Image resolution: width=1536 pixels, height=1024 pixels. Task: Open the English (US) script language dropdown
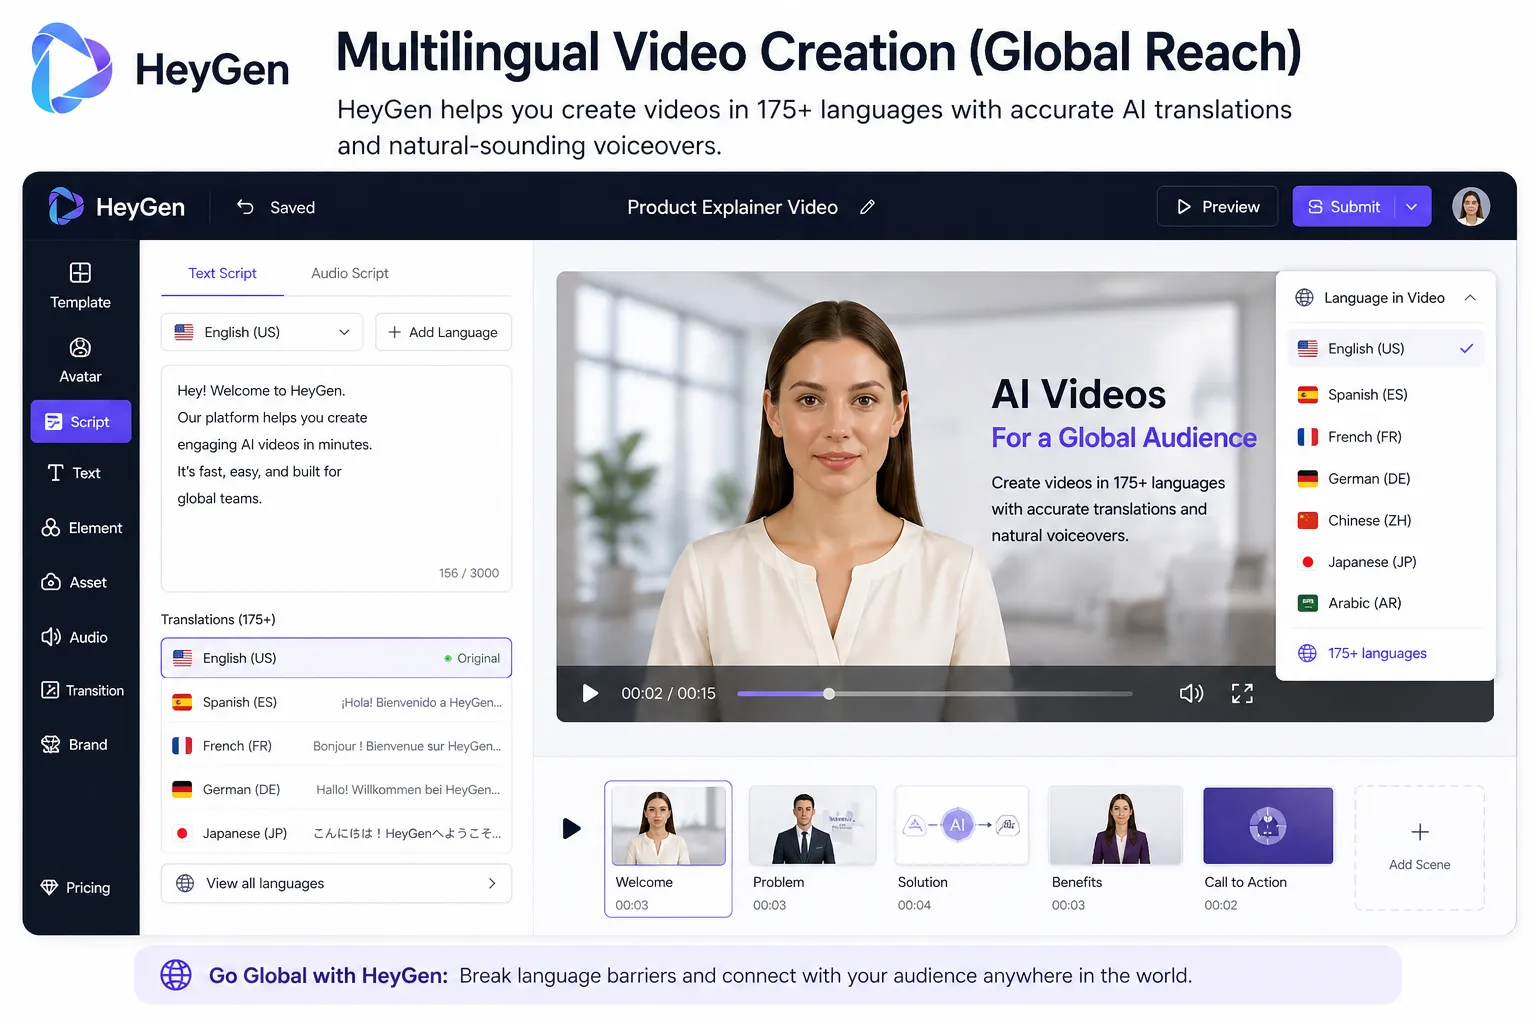click(x=262, y=332)
